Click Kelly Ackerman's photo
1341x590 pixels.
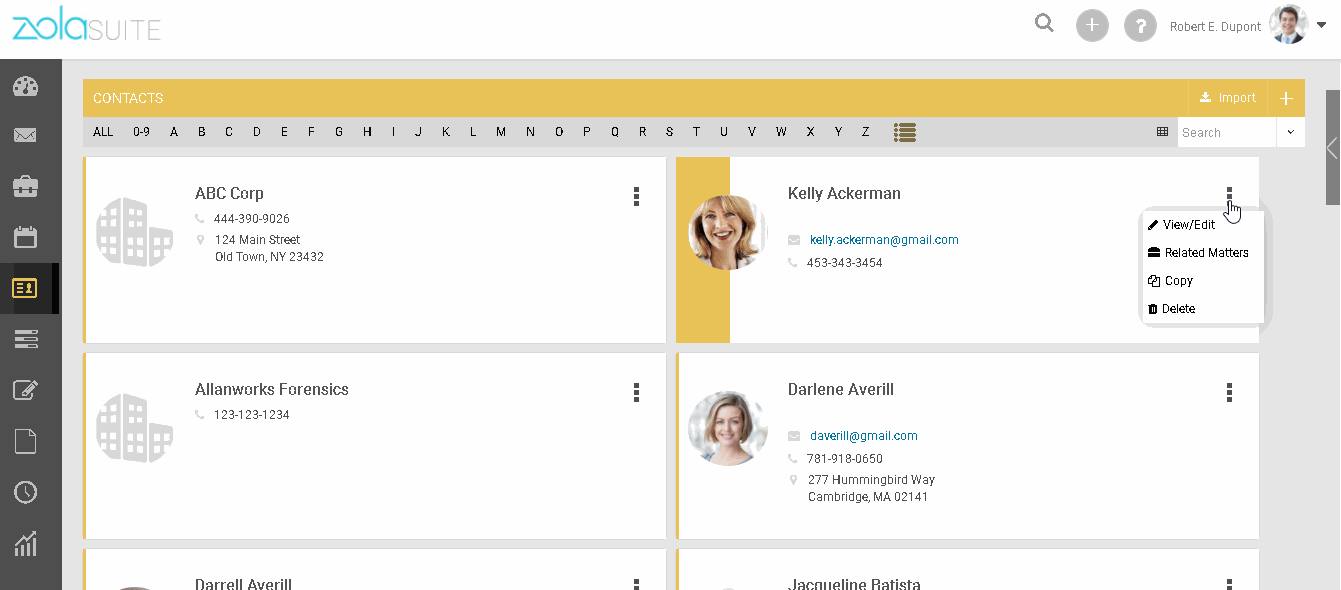tap(728, 232)
